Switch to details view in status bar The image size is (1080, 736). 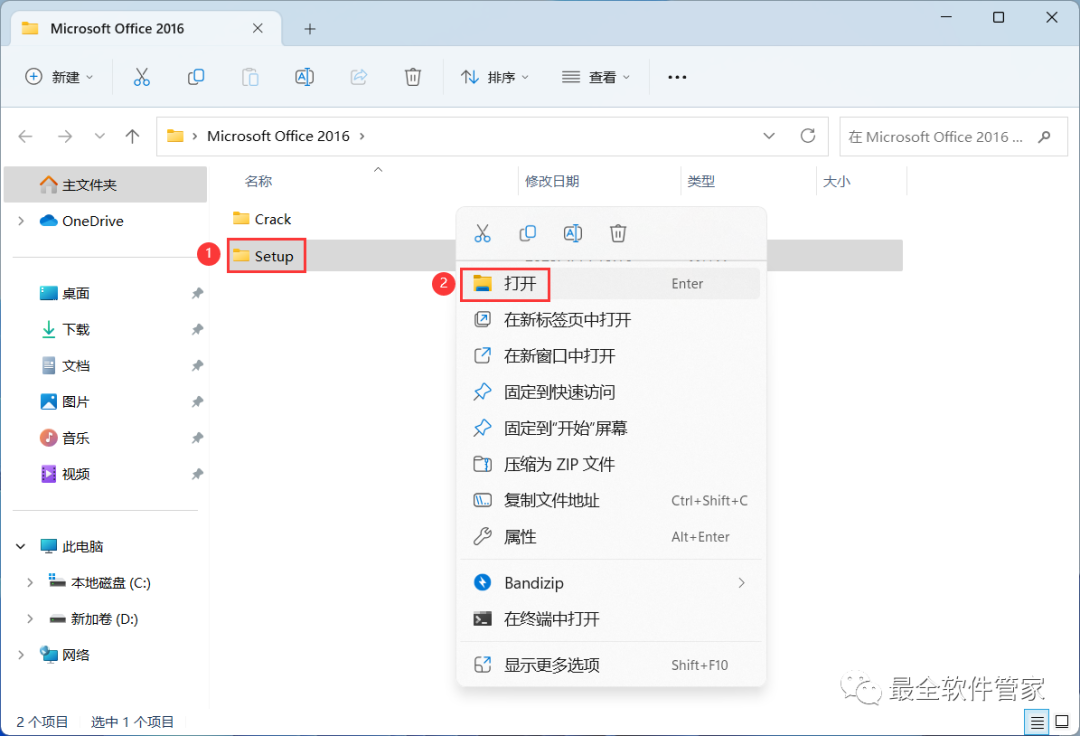(1037, 722)
